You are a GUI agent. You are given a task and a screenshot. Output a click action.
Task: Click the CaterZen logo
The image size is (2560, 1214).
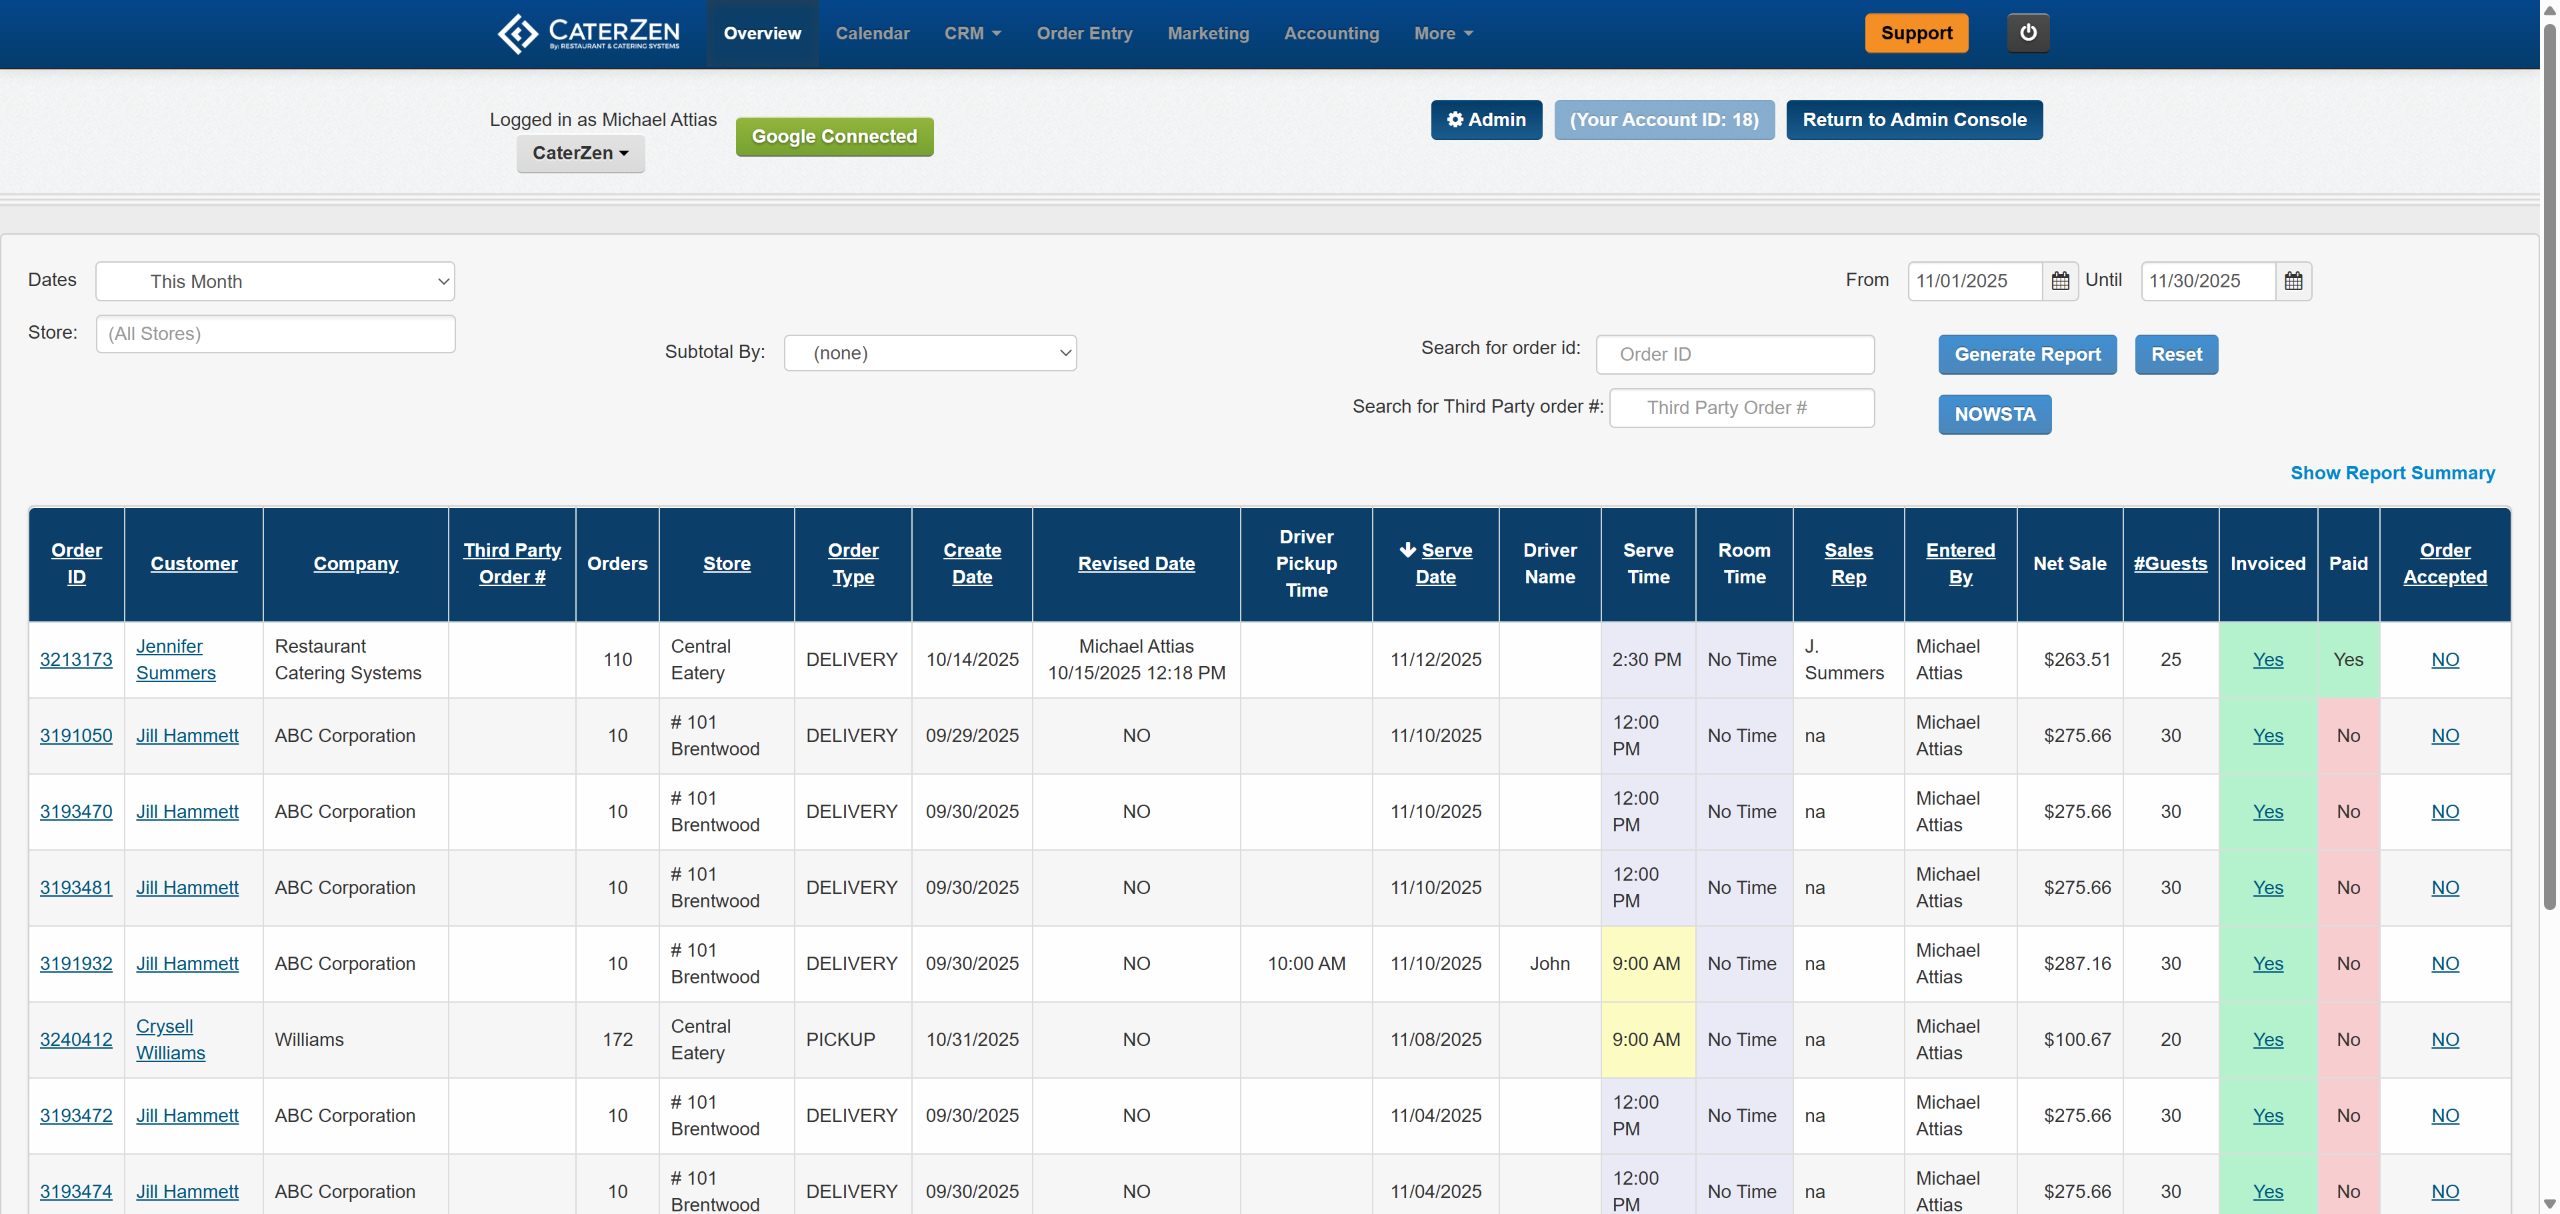click(x=589, y=33)
